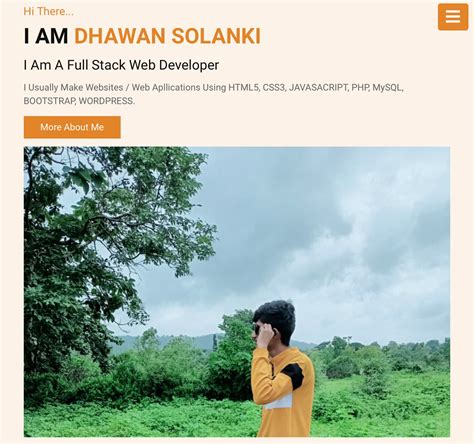
Task: Click the person in the yellow hoodie
Action: click(x=282, y=368)
